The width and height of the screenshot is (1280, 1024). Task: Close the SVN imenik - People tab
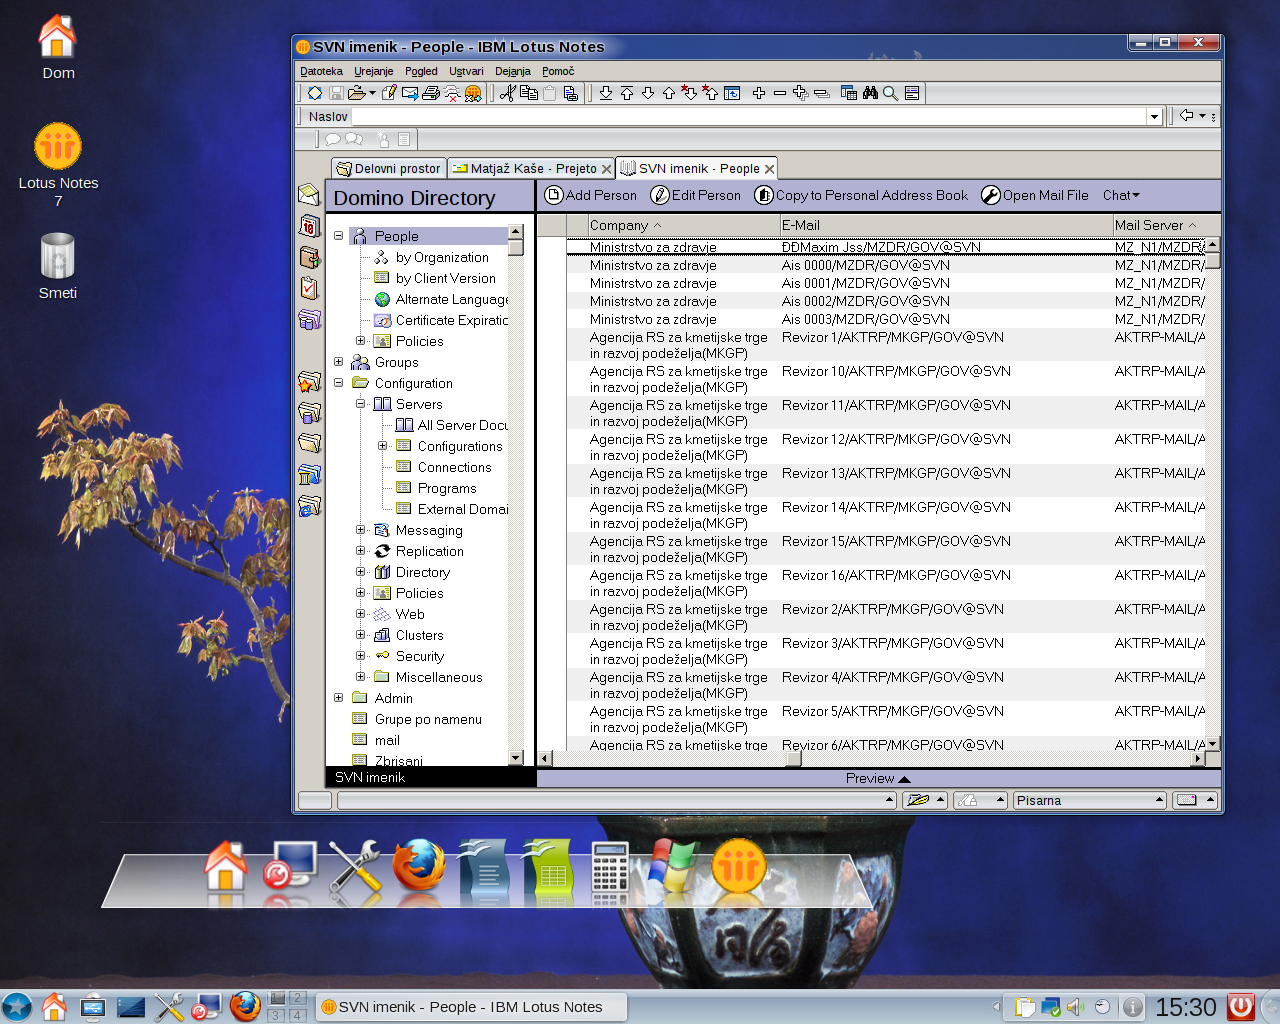(768, 169)
